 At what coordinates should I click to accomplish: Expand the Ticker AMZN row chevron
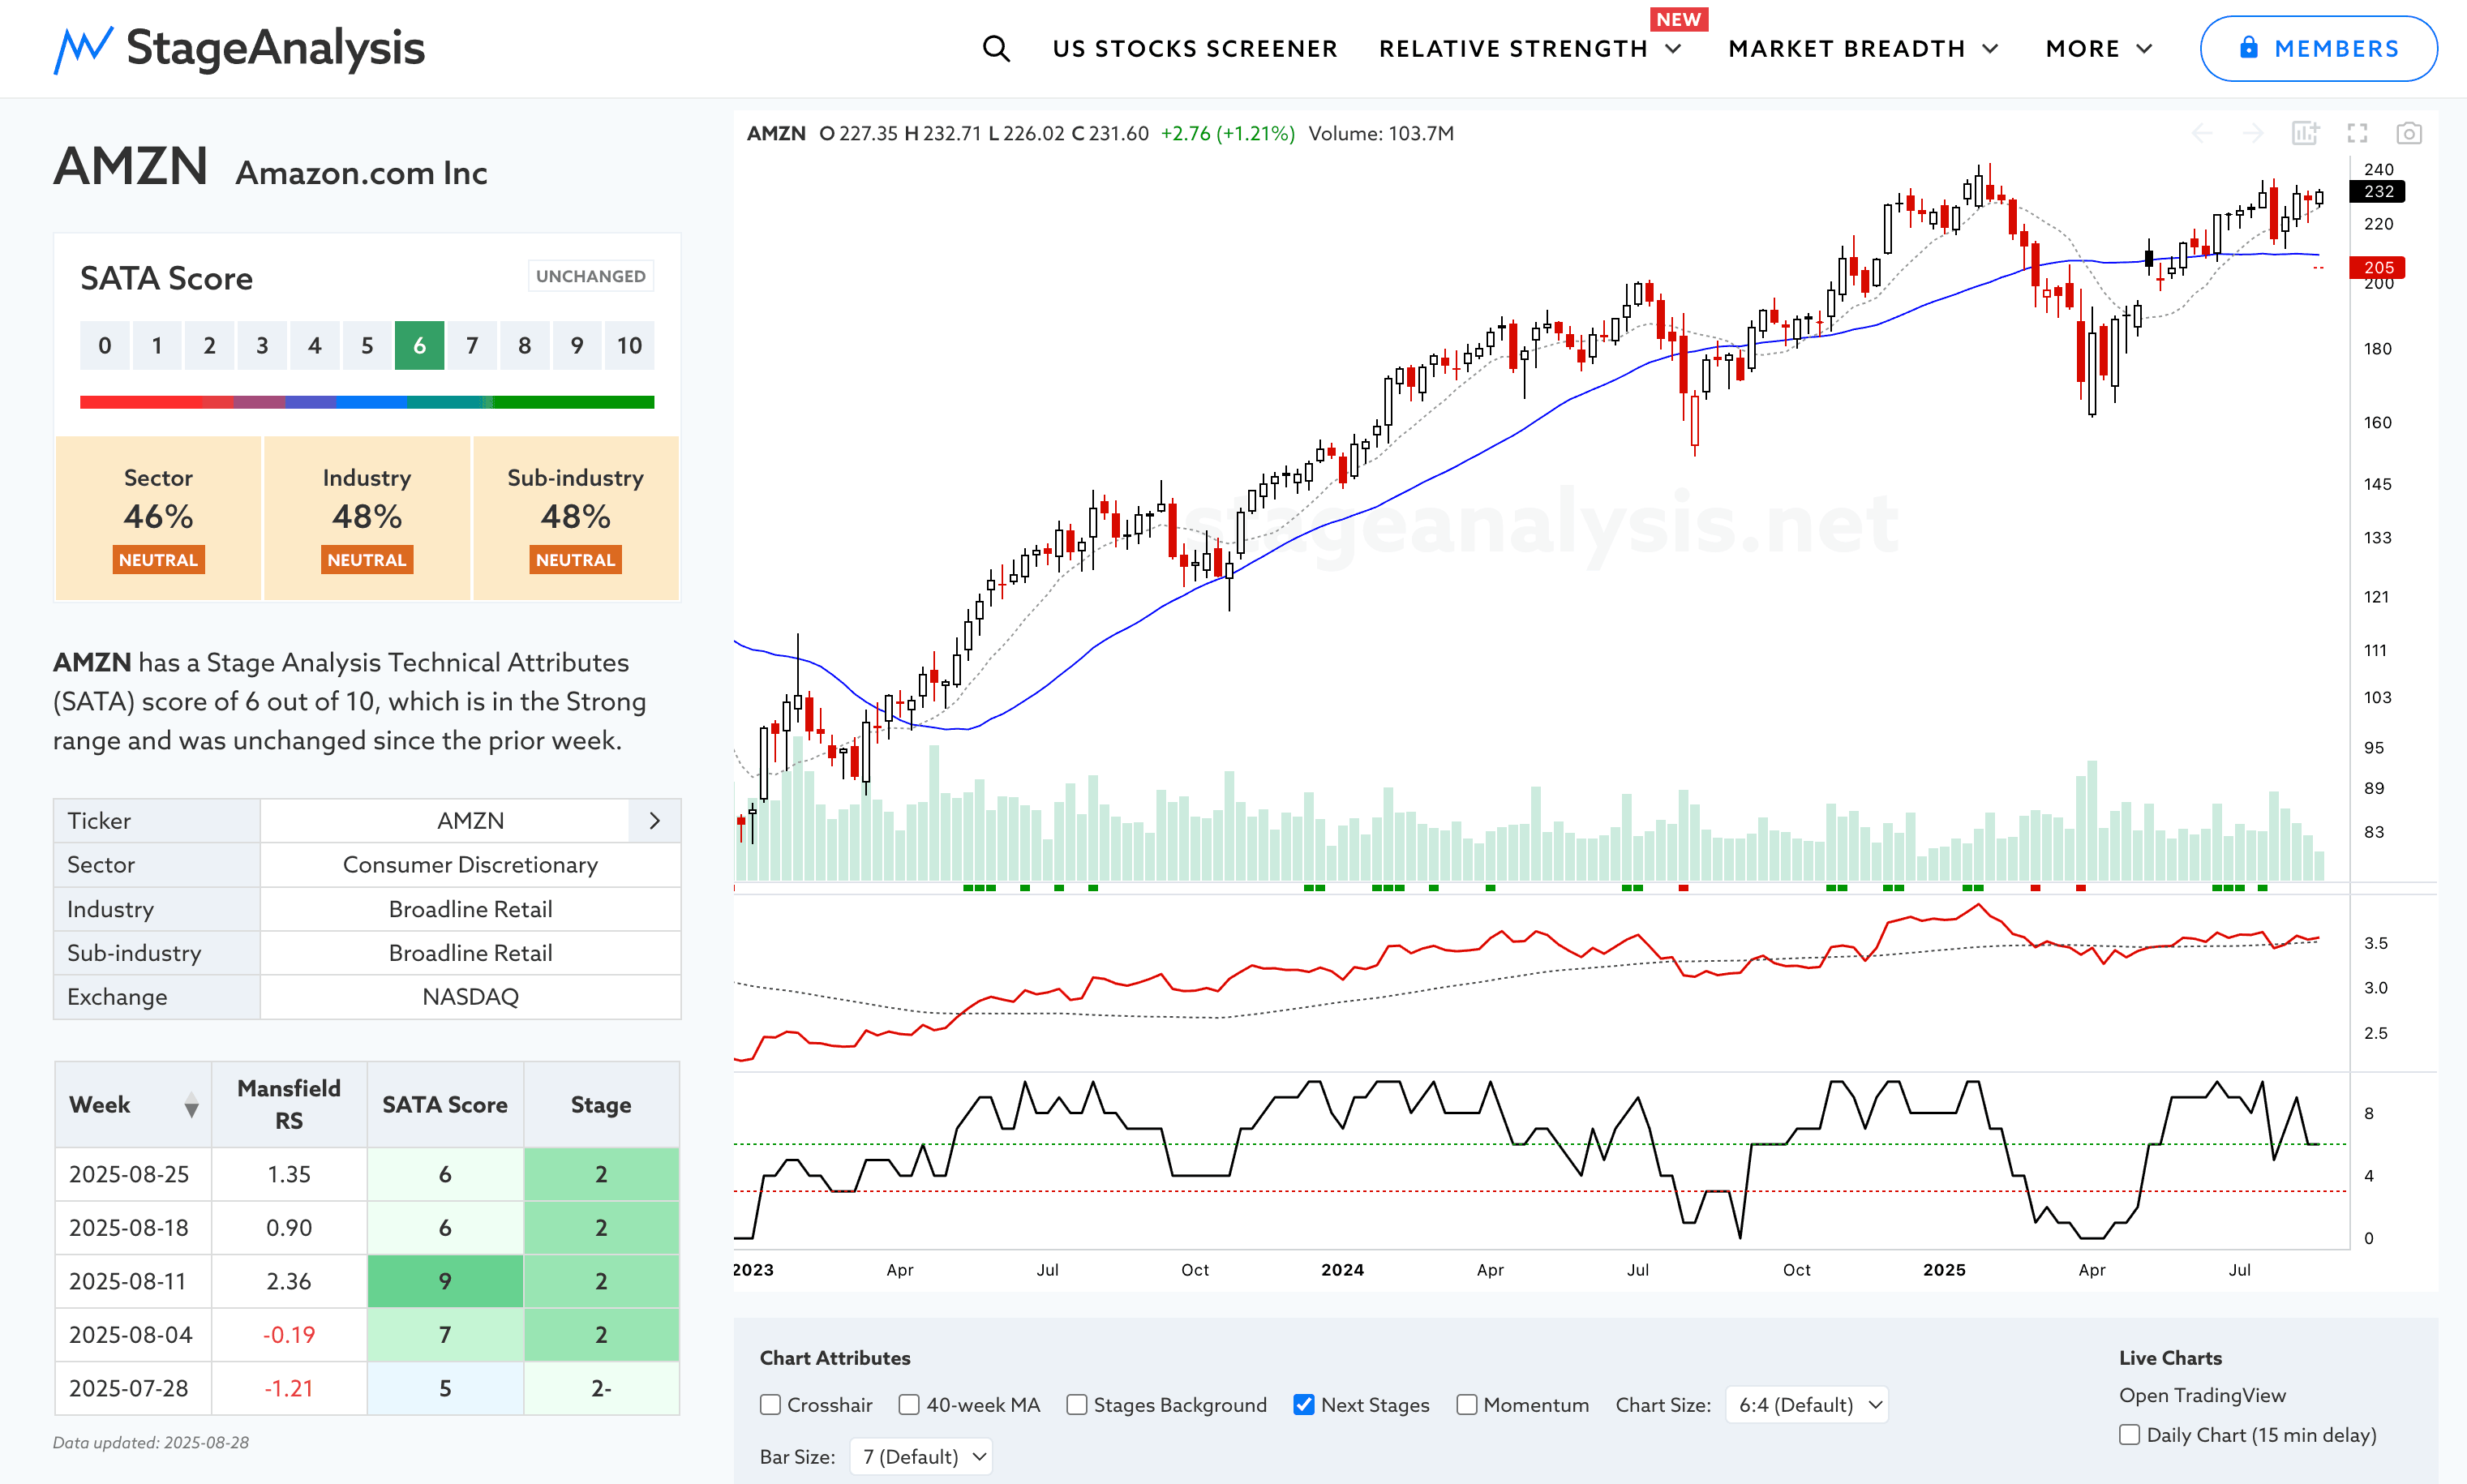655,821
